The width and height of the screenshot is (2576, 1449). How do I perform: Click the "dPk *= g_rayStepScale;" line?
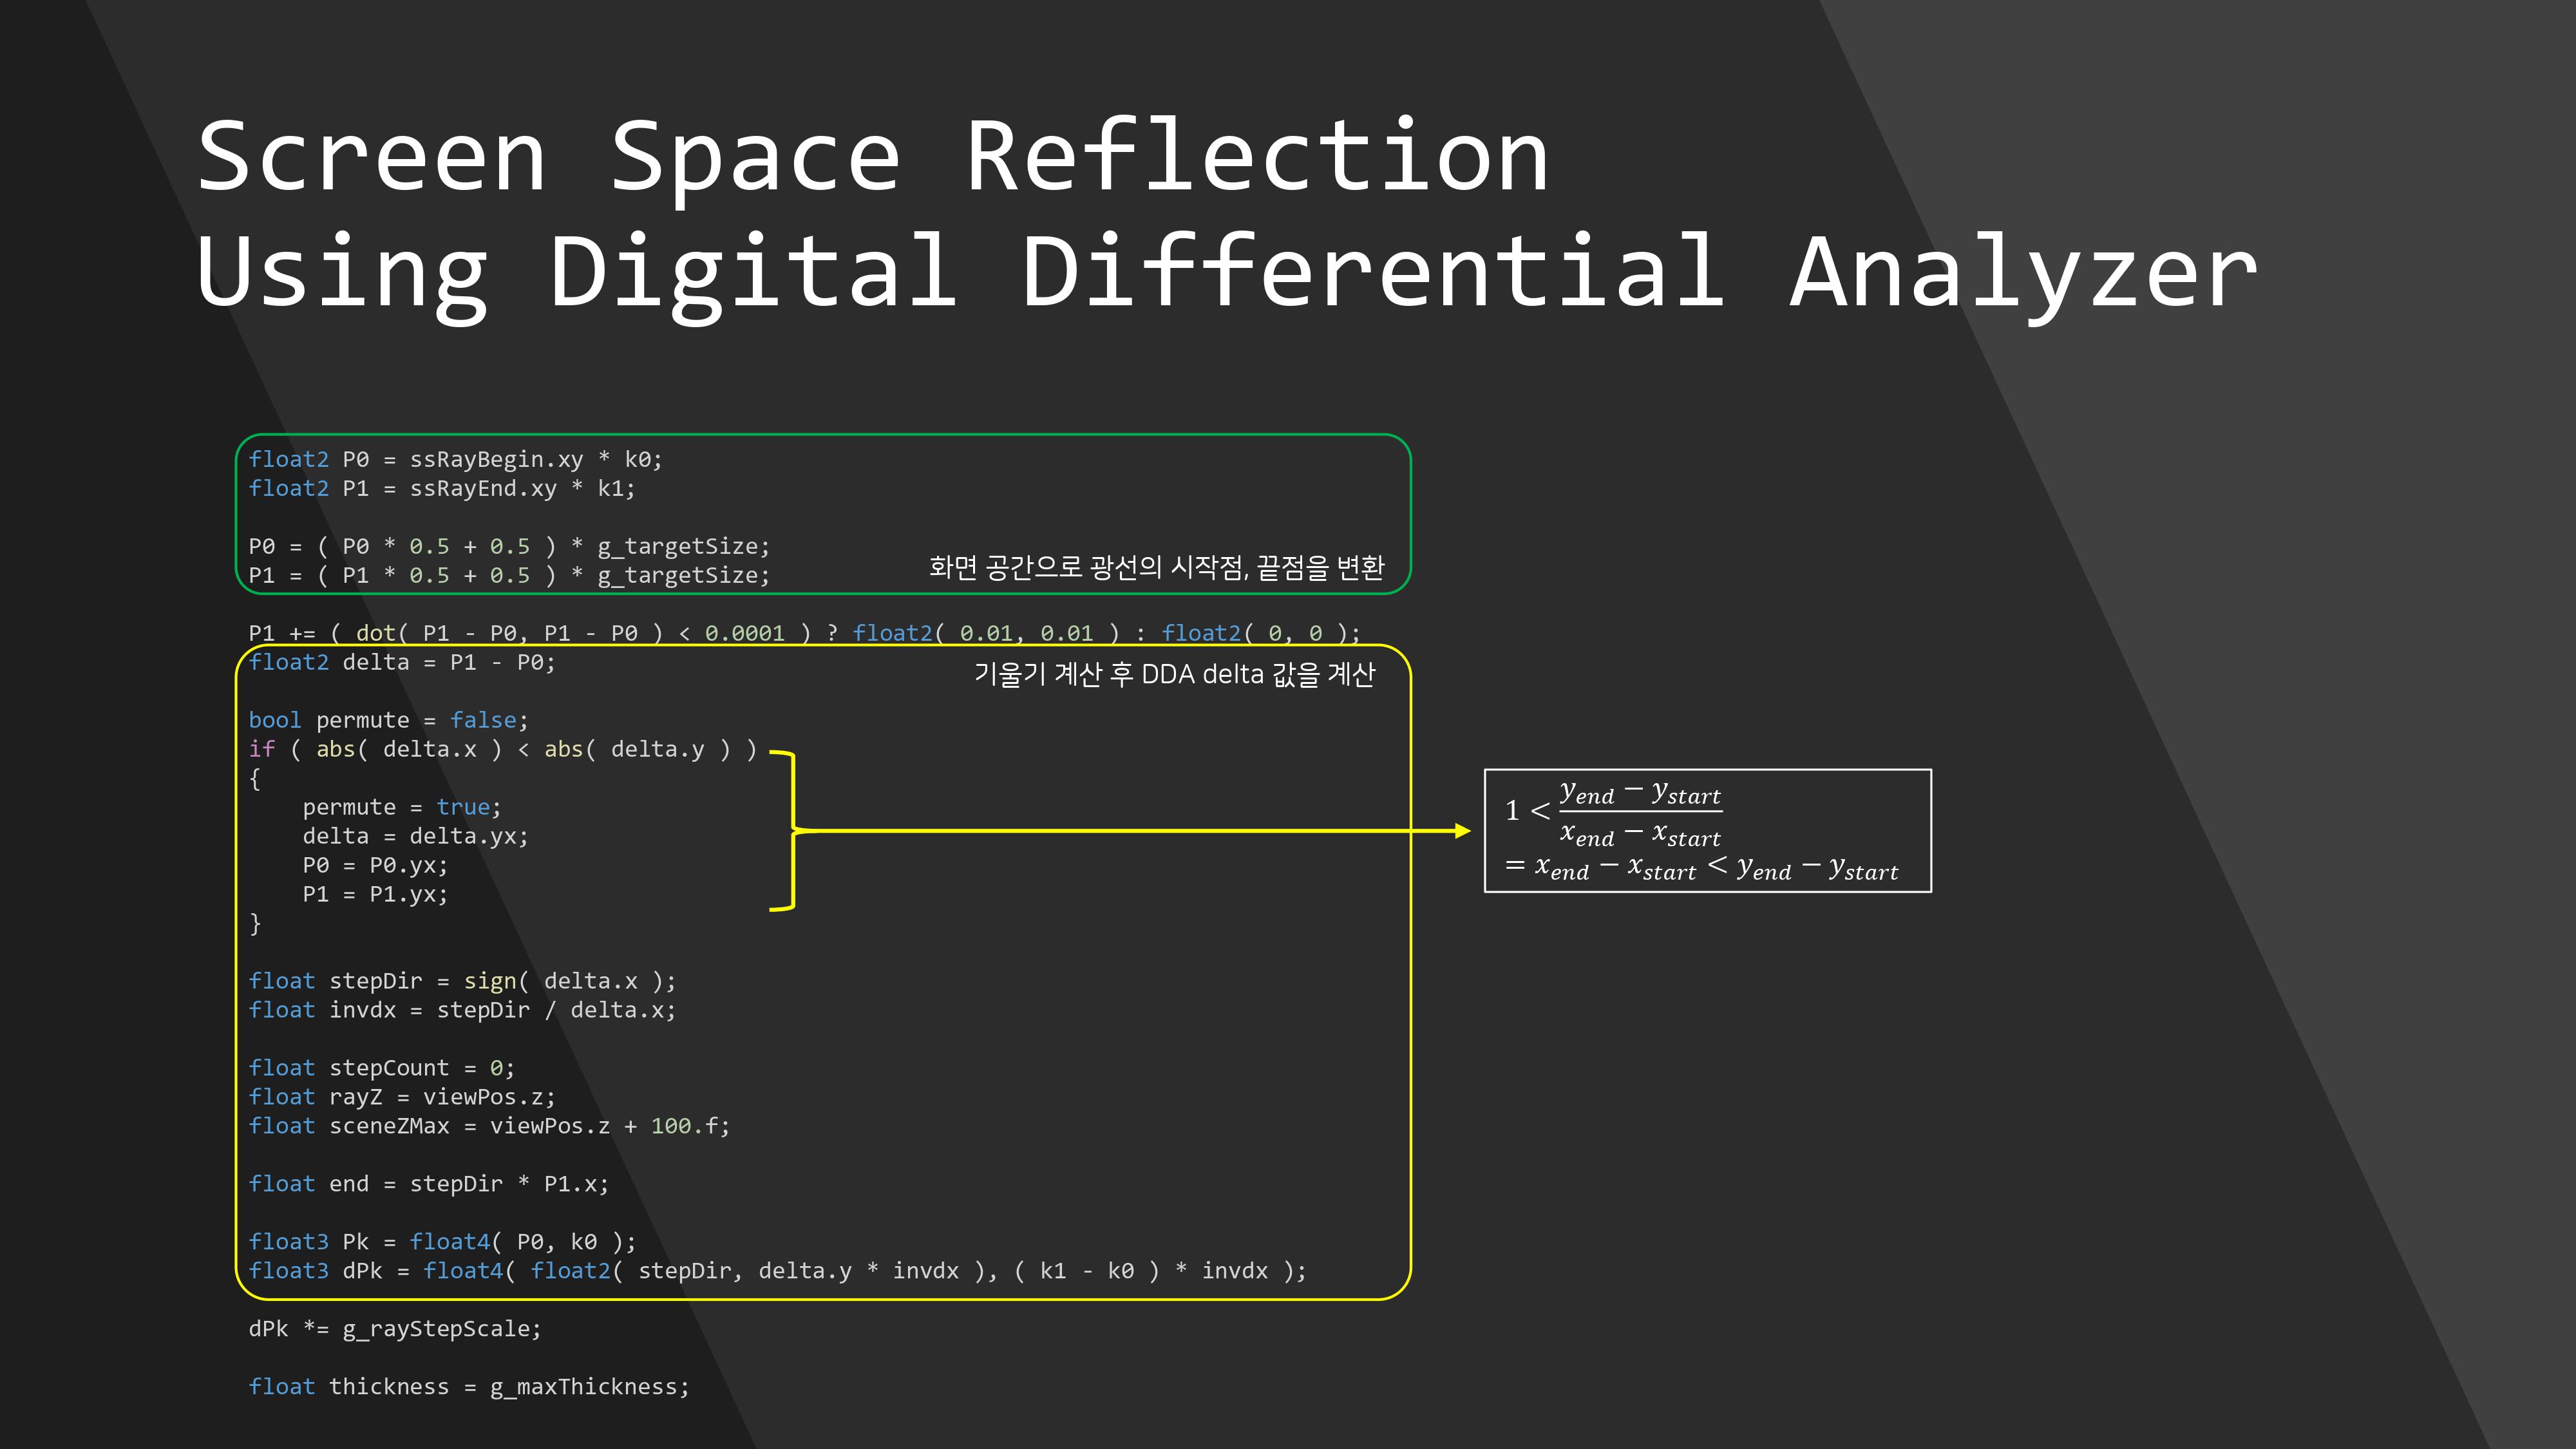point(394,1329)
